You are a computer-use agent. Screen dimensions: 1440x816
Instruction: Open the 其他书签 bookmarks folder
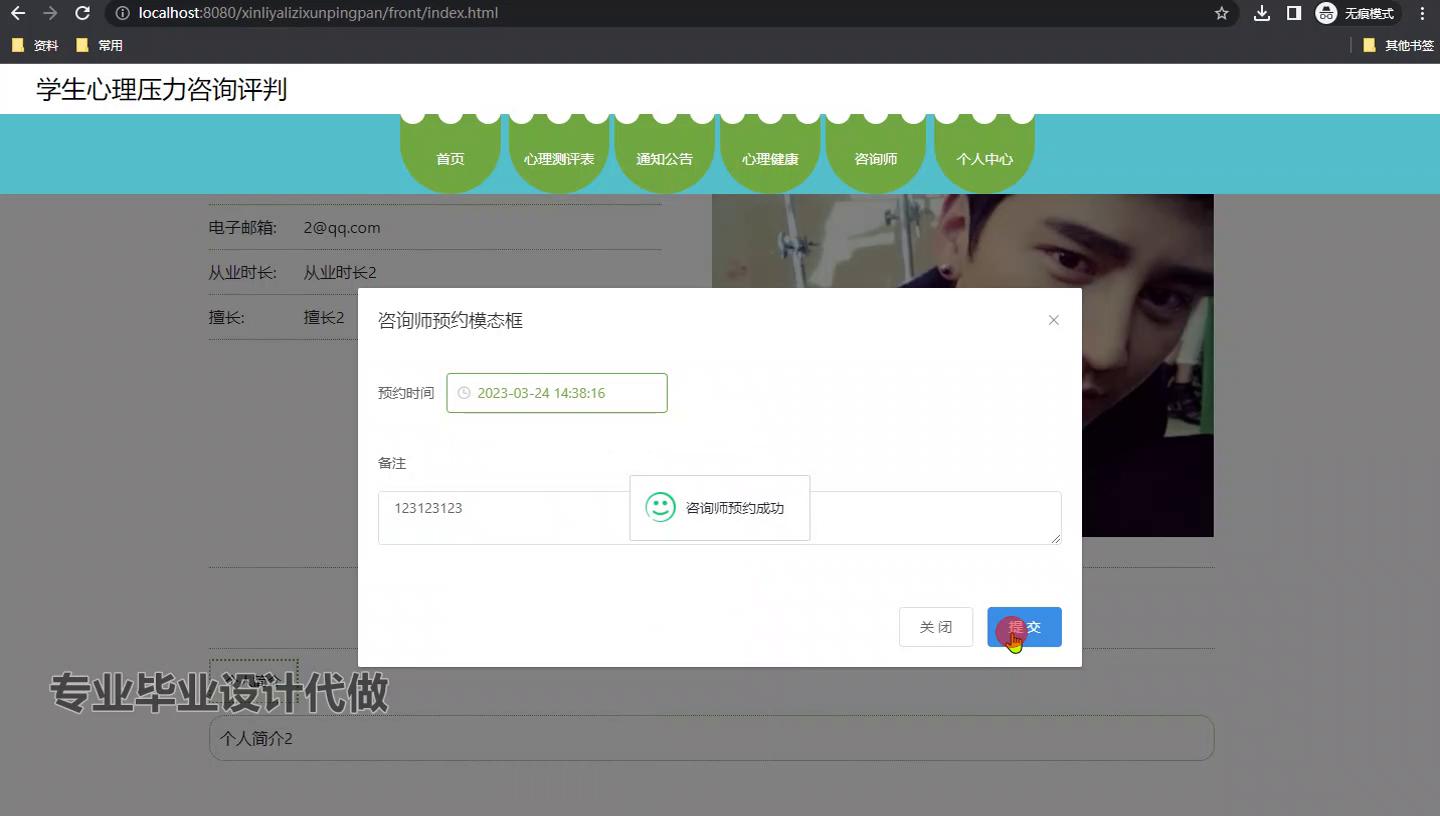[1398, 45]
